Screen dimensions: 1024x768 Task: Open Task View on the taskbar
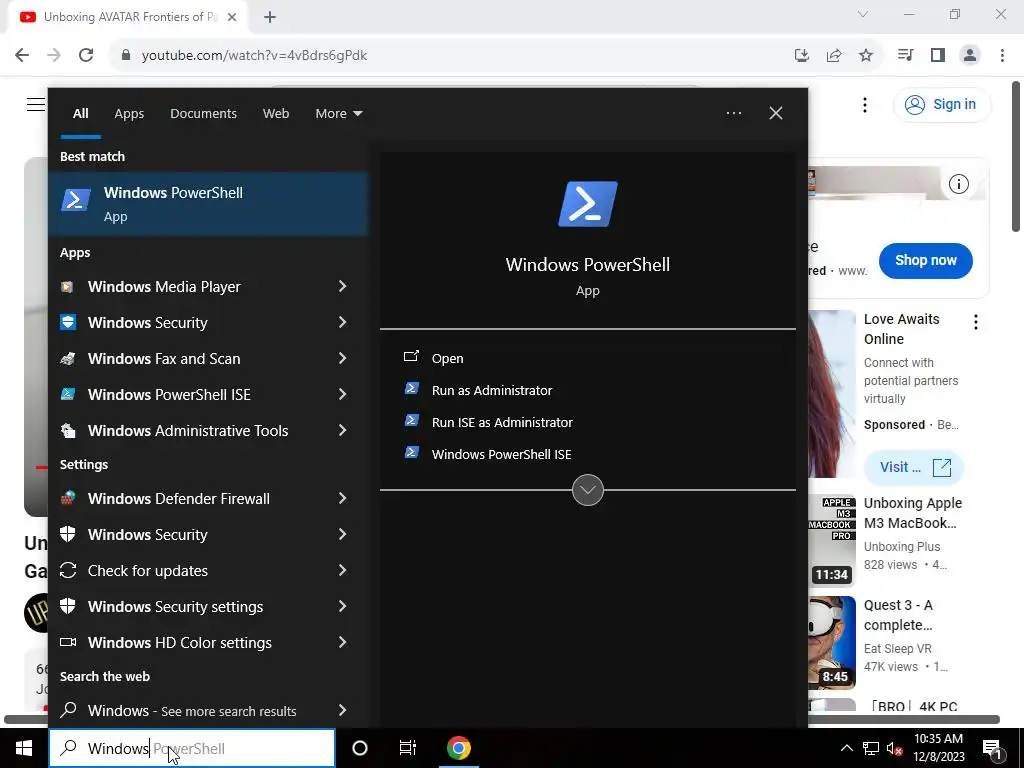408,748
